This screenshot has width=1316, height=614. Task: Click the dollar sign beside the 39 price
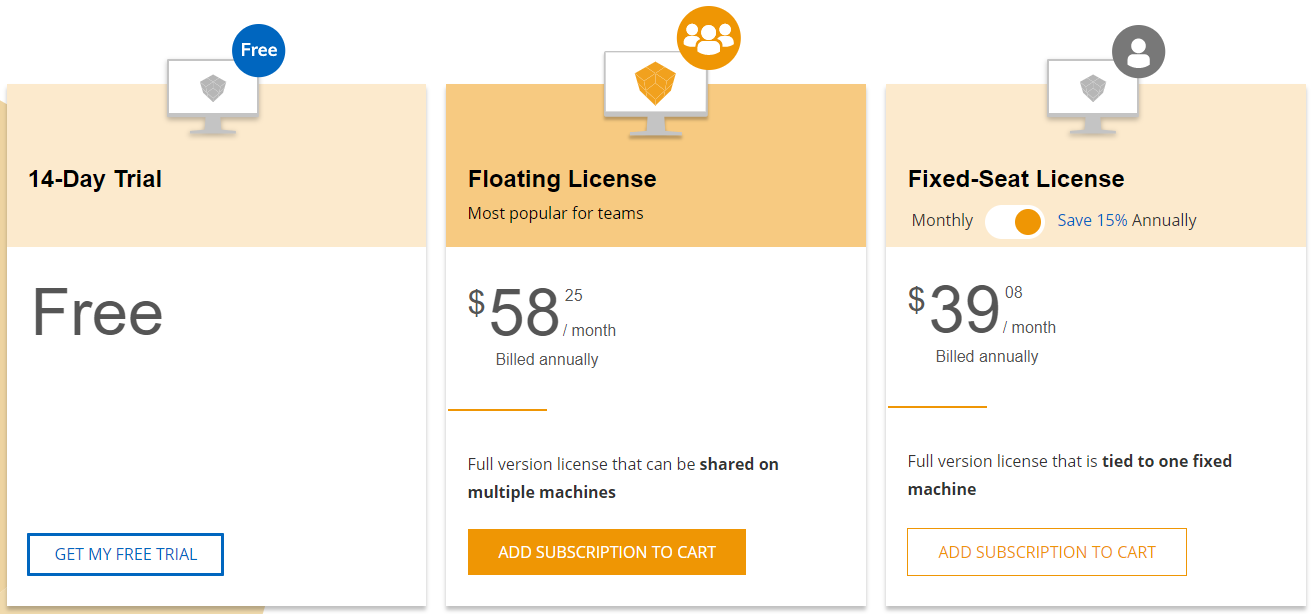point(915,297)
